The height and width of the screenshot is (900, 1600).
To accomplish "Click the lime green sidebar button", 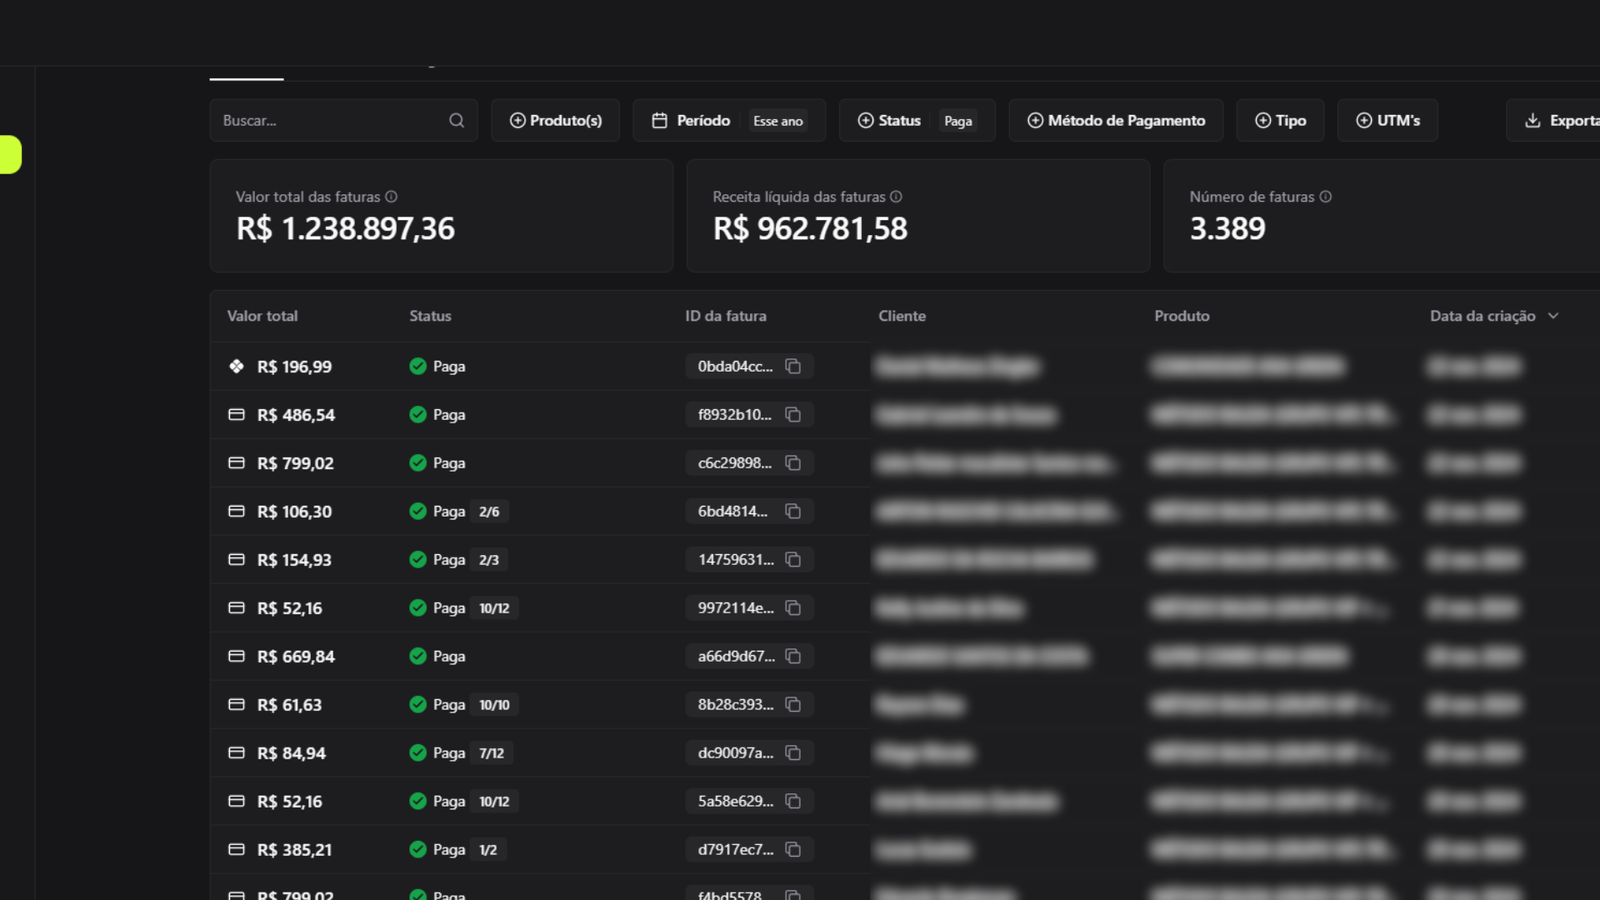I will click(x=10, y=154).
